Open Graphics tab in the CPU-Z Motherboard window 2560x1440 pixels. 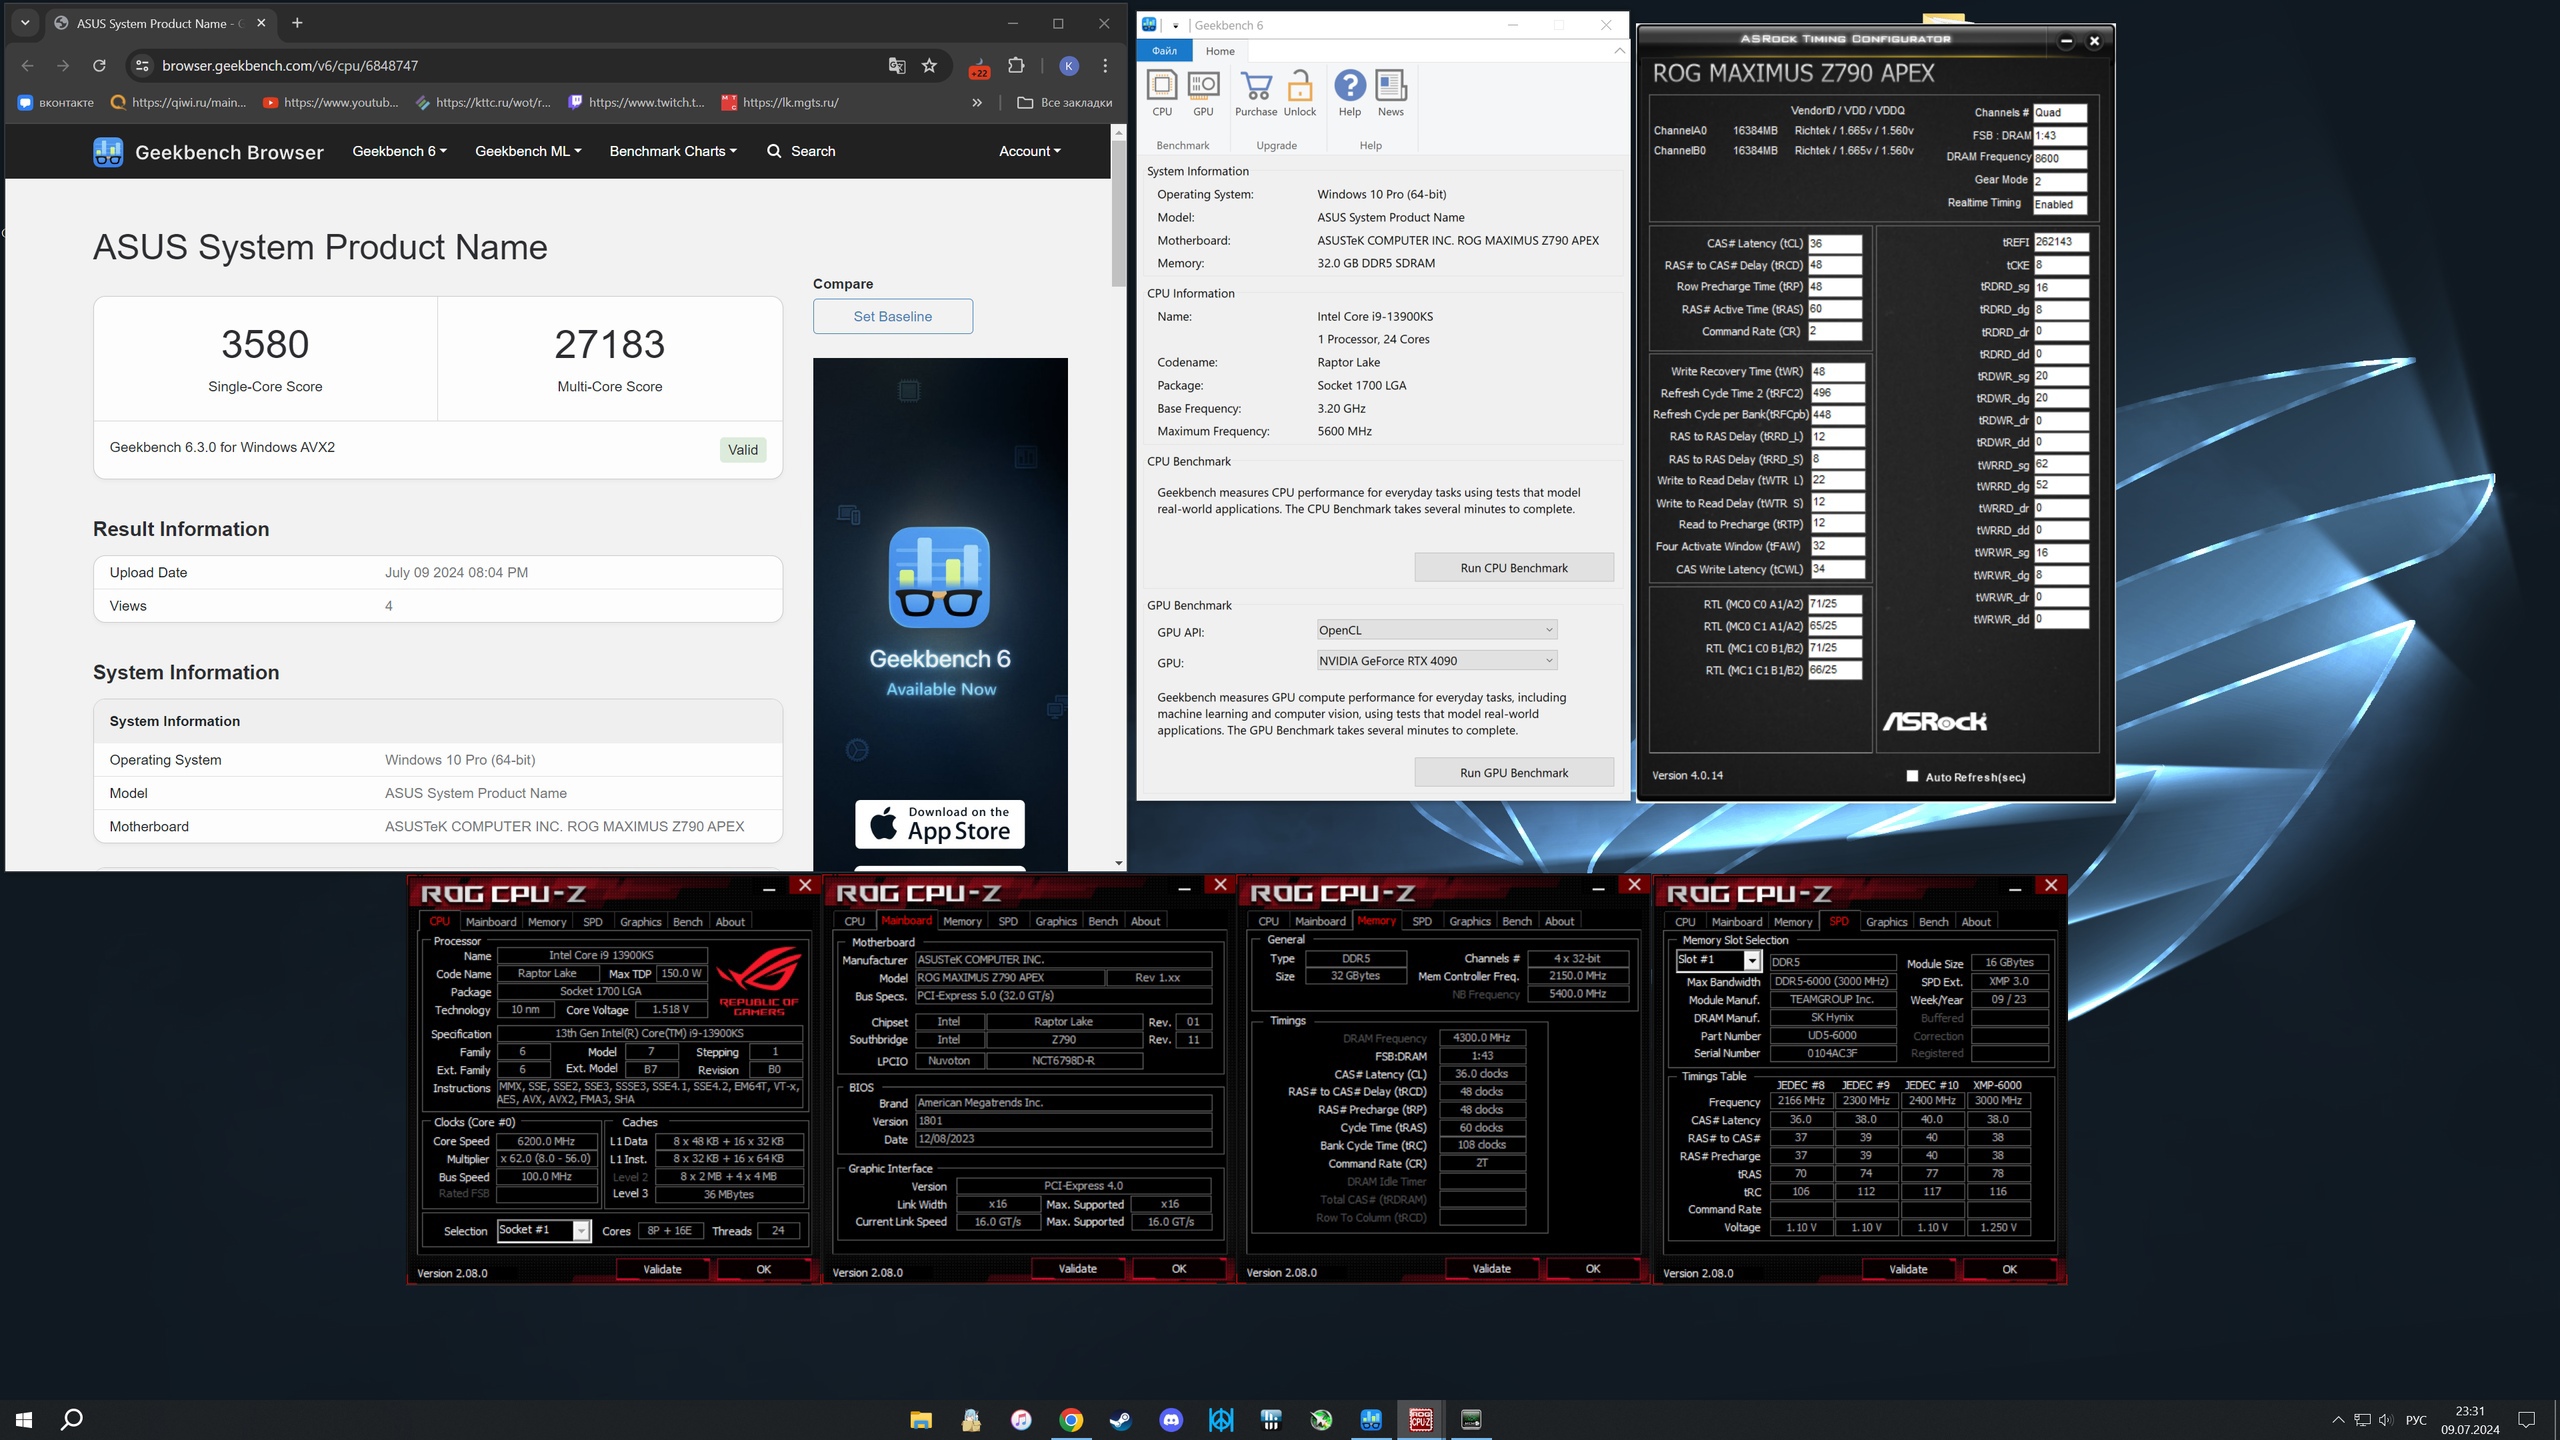(1056, 922)
